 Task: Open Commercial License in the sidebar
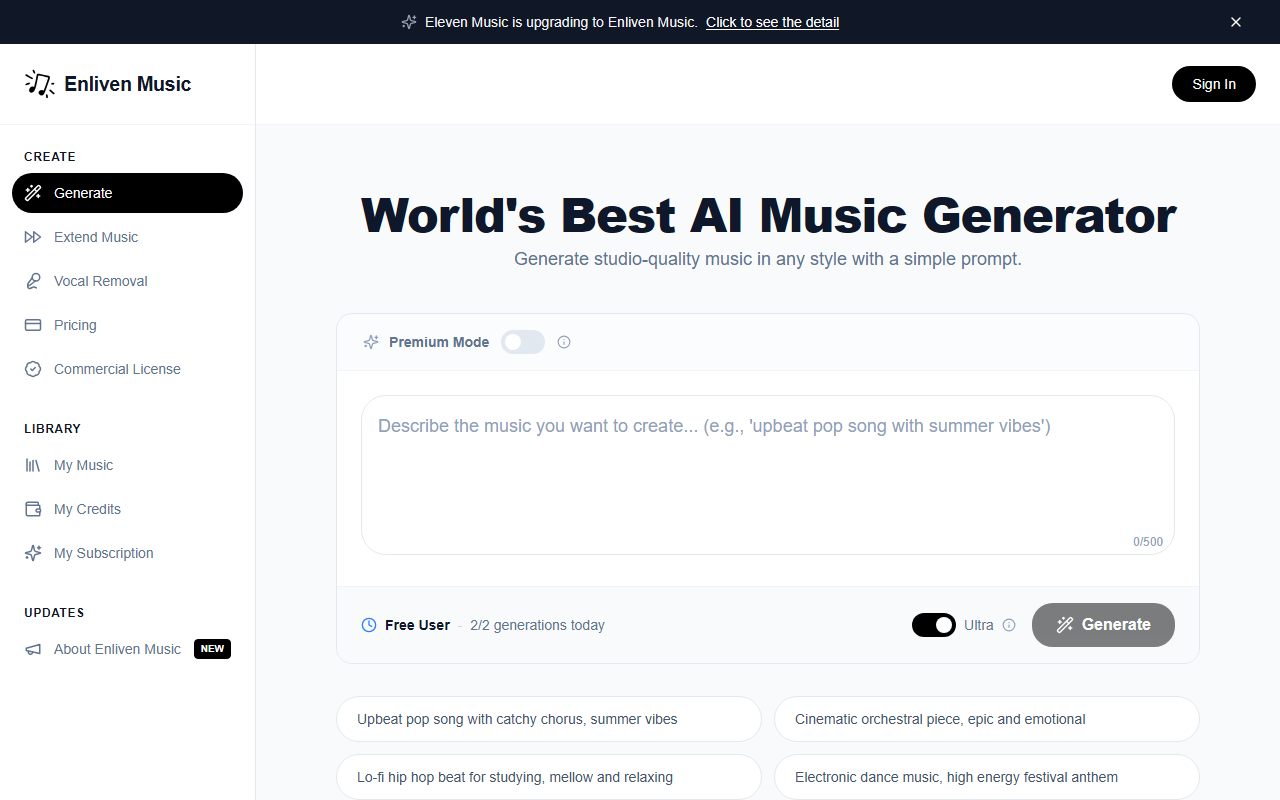click(127, 369)
